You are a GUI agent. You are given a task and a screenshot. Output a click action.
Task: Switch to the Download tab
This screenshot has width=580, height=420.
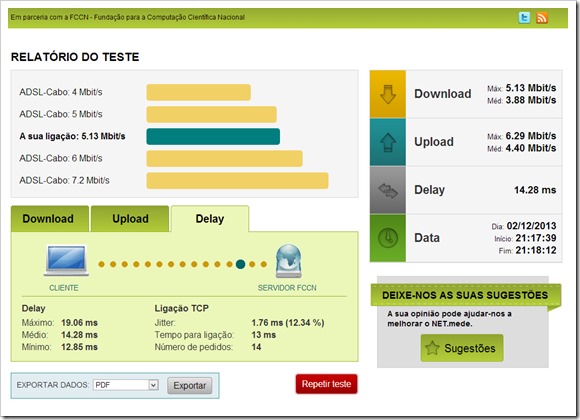point(50,219)
